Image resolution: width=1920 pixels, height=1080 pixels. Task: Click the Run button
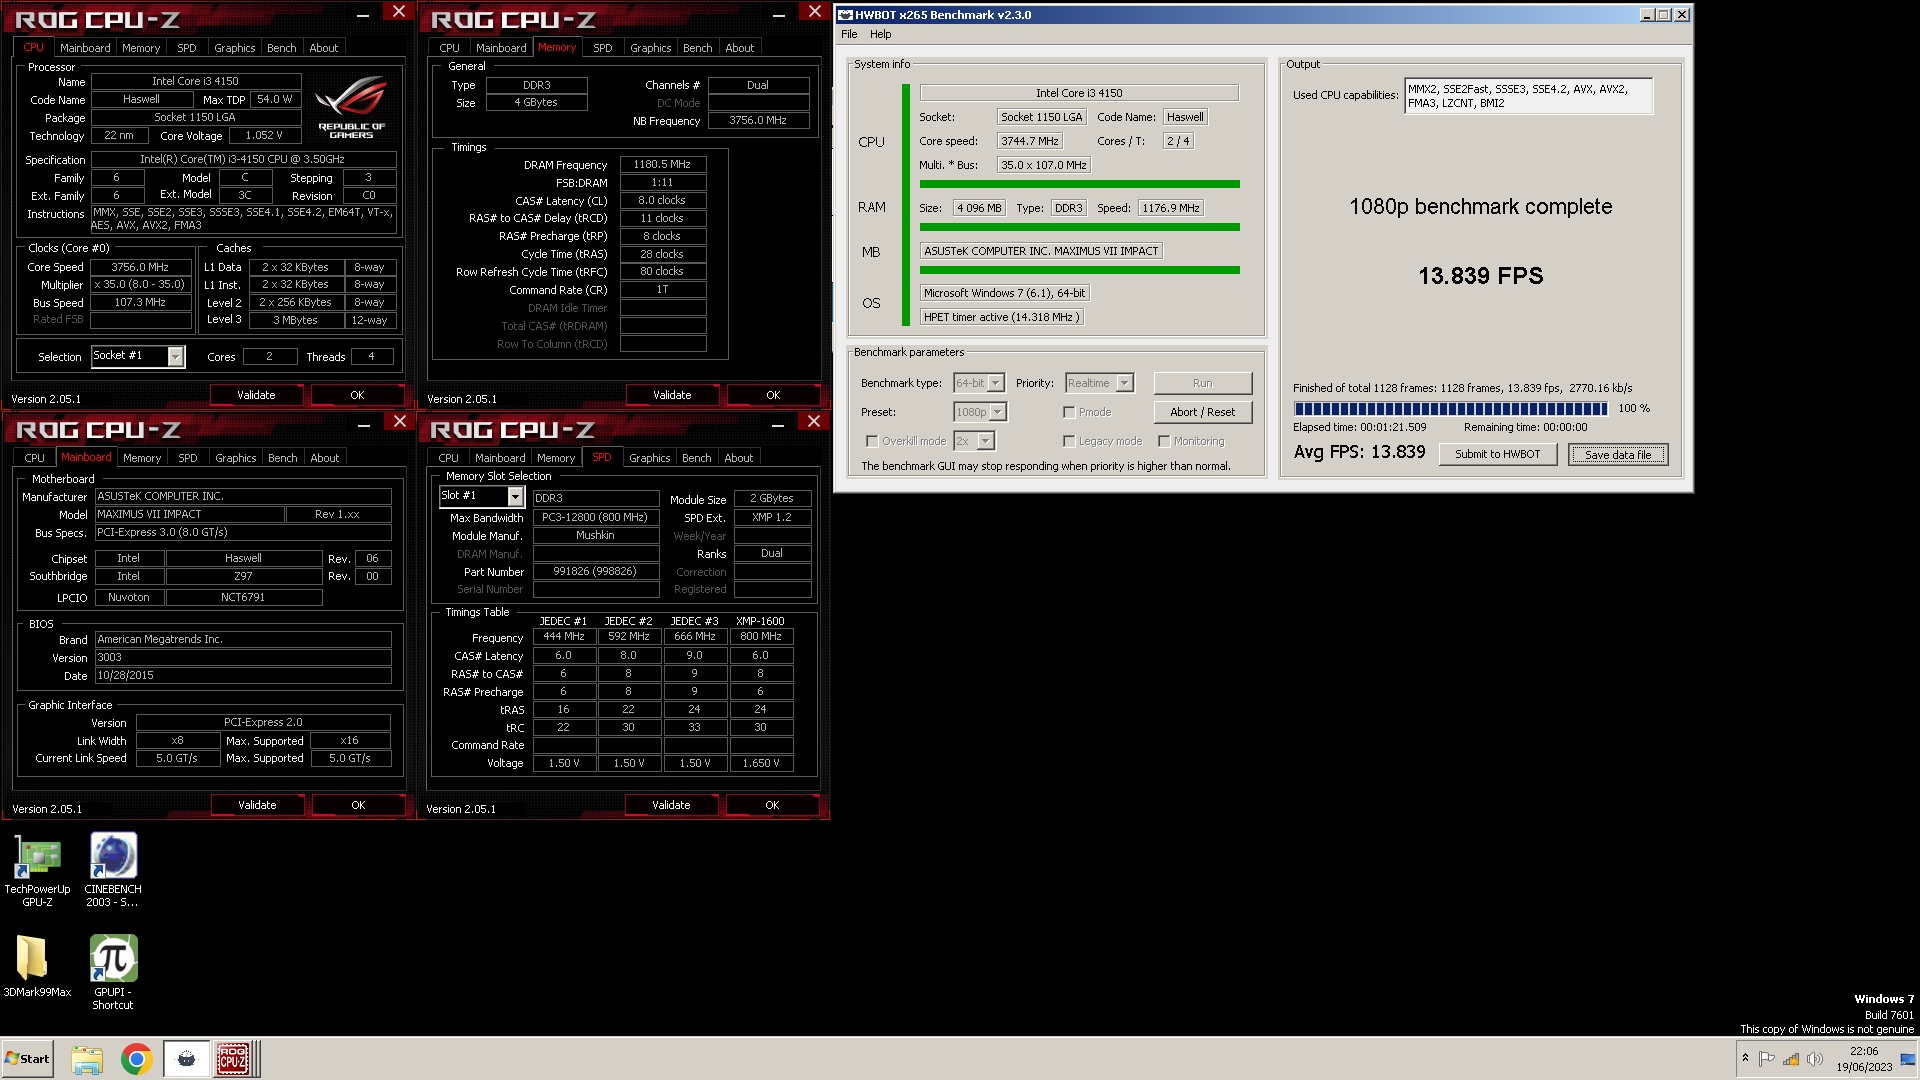pos(1202,383)
